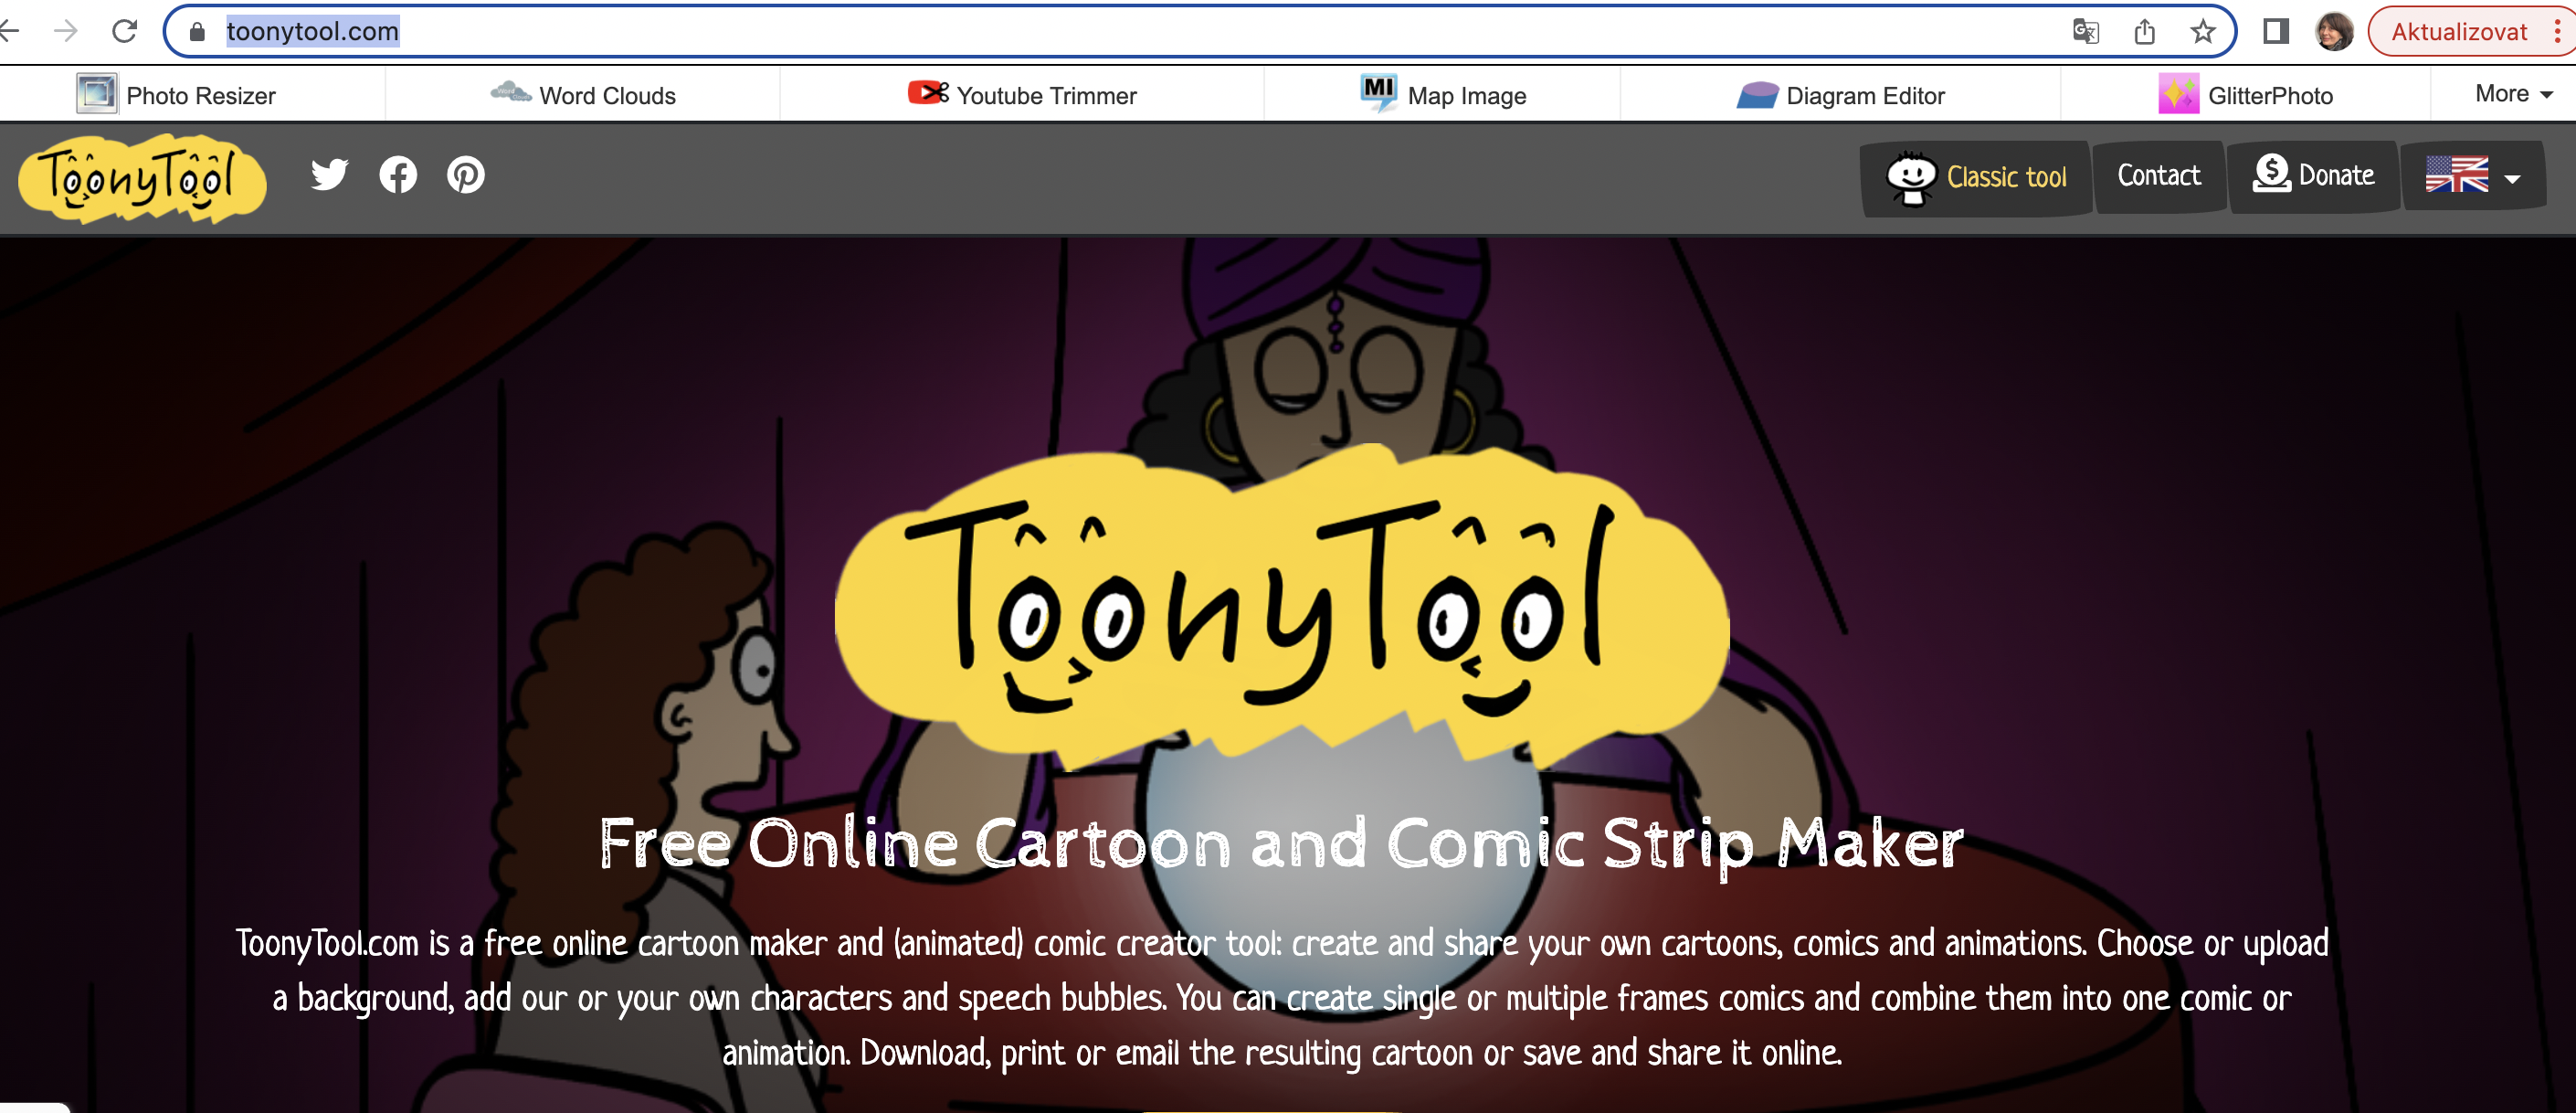The height and width of the screenshot is (1113, 2576).
Task: Click the Donate button
Action: (x=2313, y=176)
